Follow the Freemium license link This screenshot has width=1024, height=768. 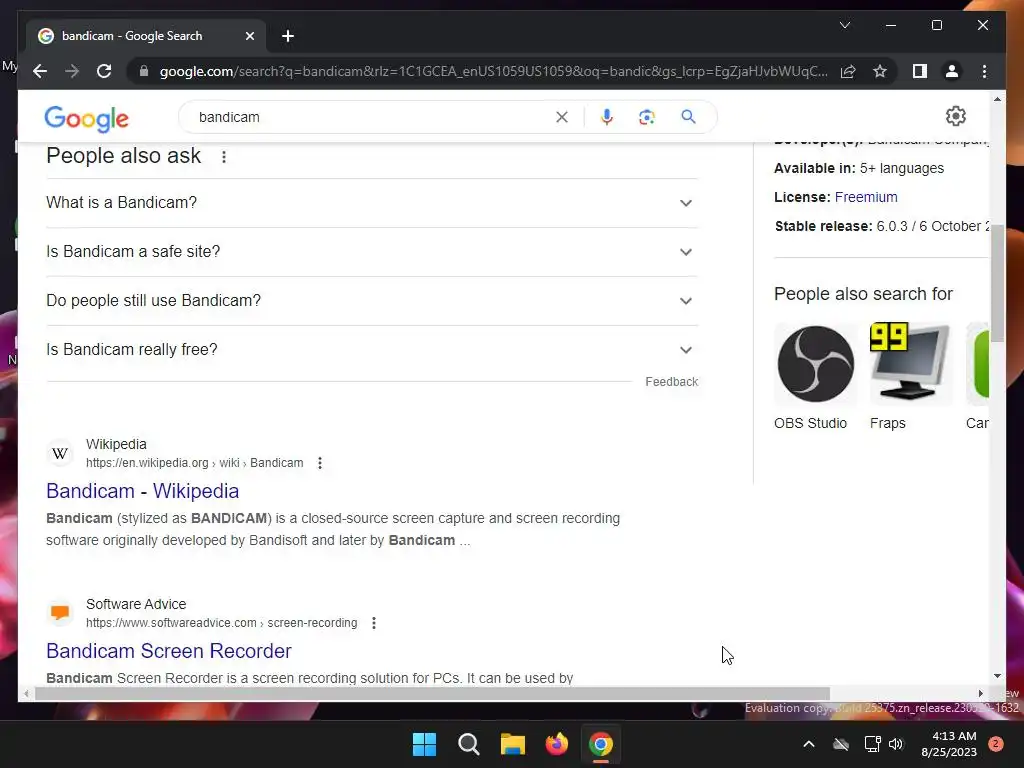[x=866, y=197]
